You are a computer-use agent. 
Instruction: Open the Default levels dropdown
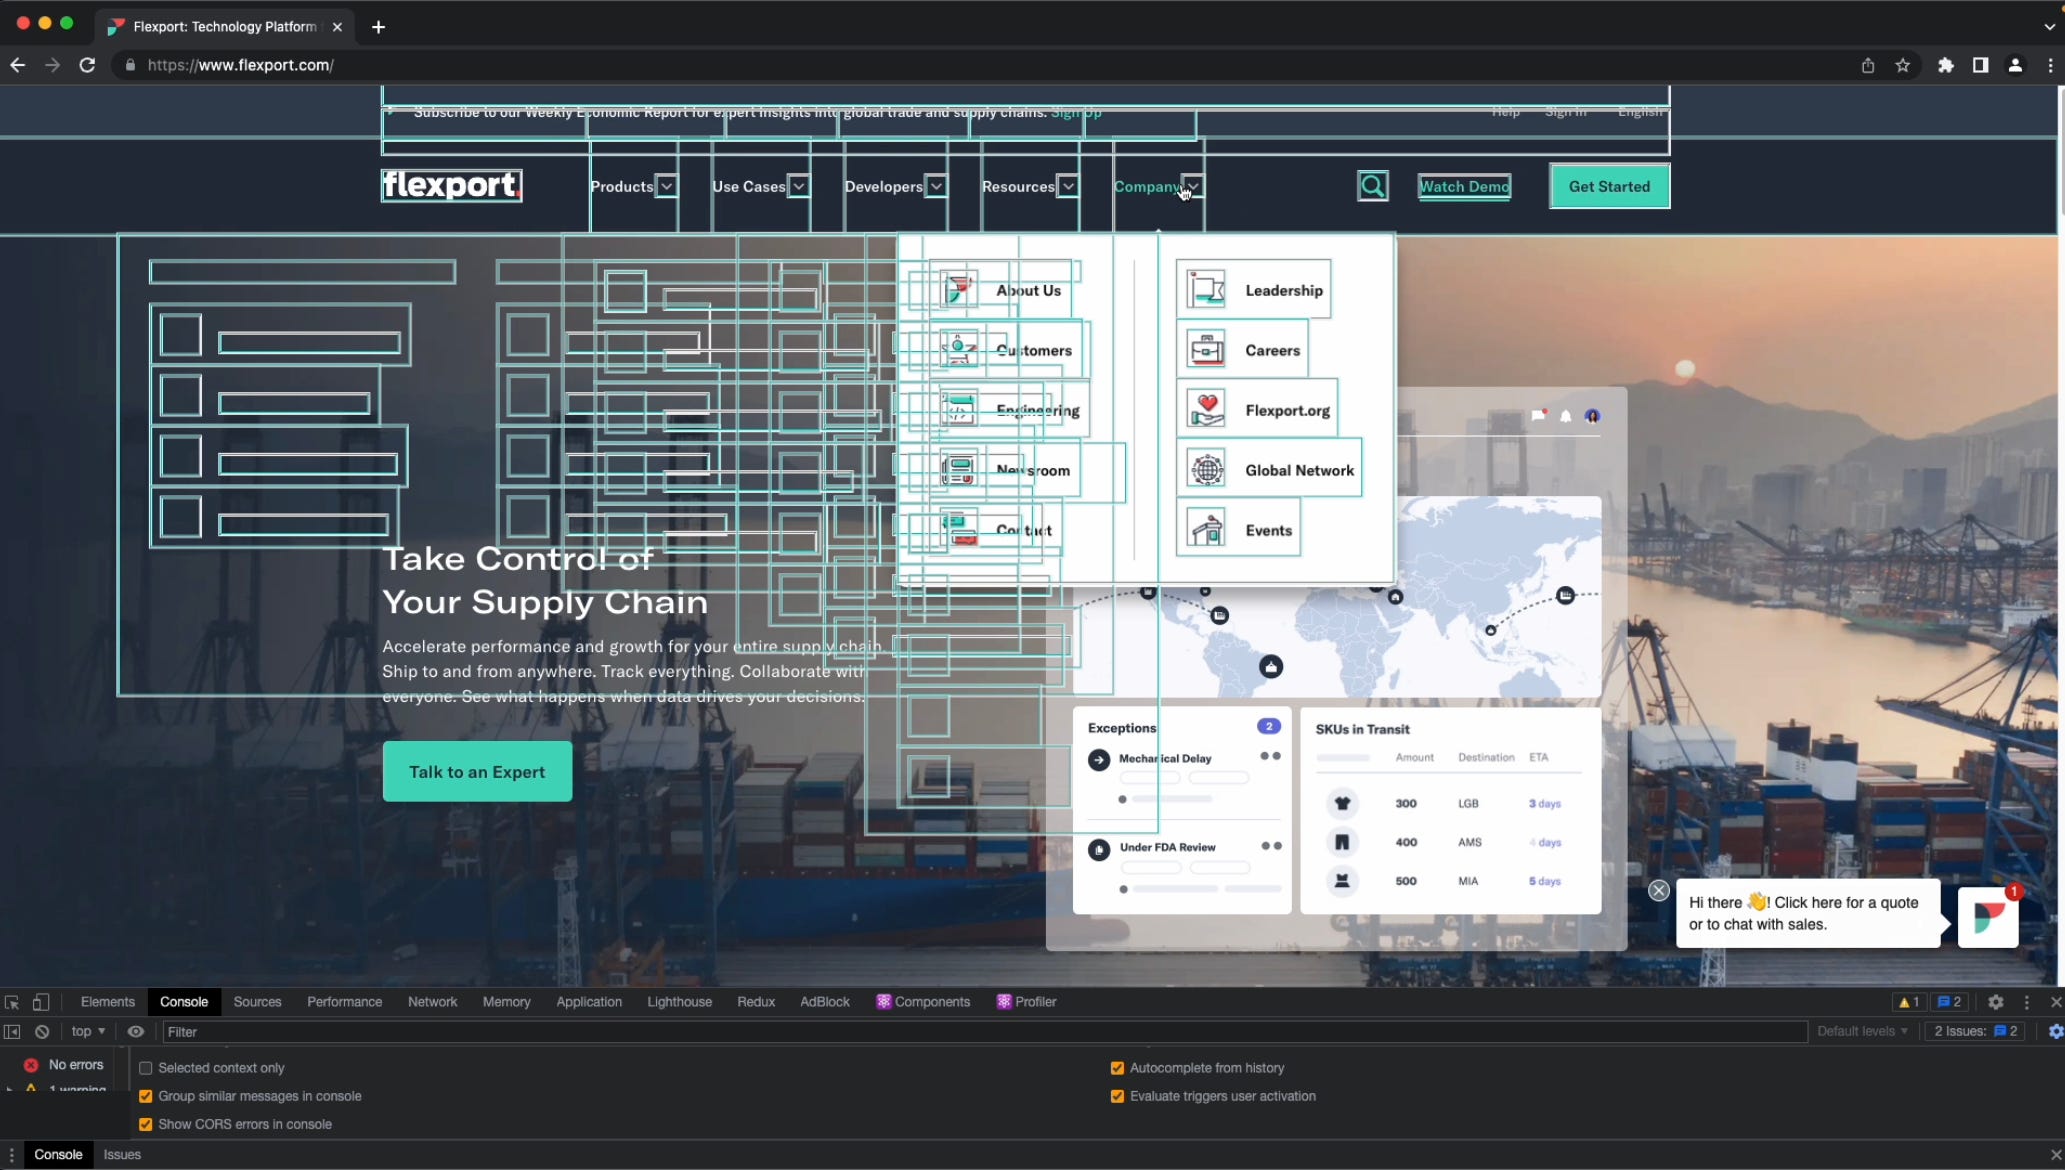pyautogui.click(x=1862, y=1031)
